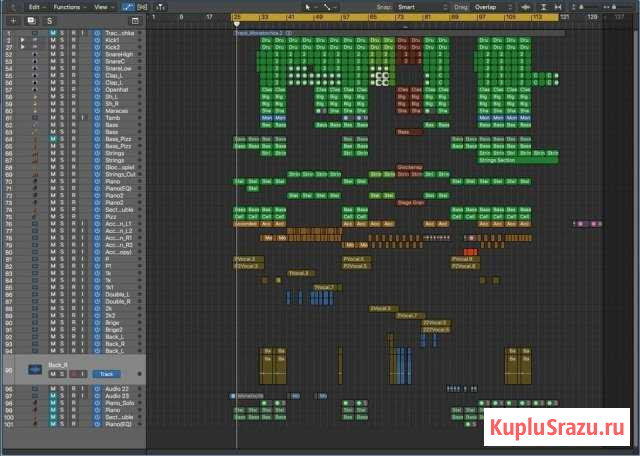This screenshot has width=640, height=456.
Task: Click the add new track plus button
Action: 13,21
